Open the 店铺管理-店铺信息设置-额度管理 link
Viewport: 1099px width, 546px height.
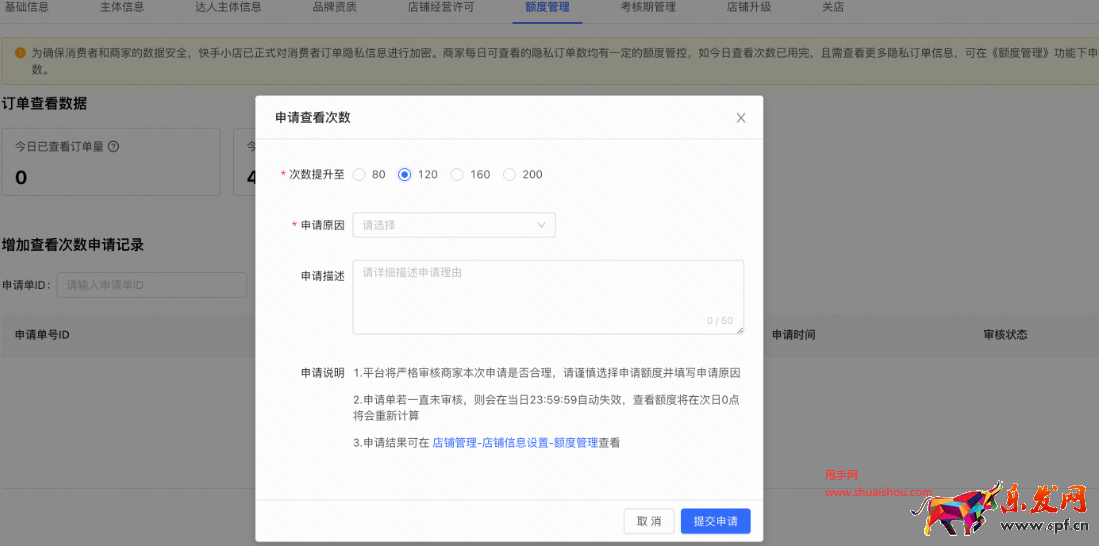(516, 443)
